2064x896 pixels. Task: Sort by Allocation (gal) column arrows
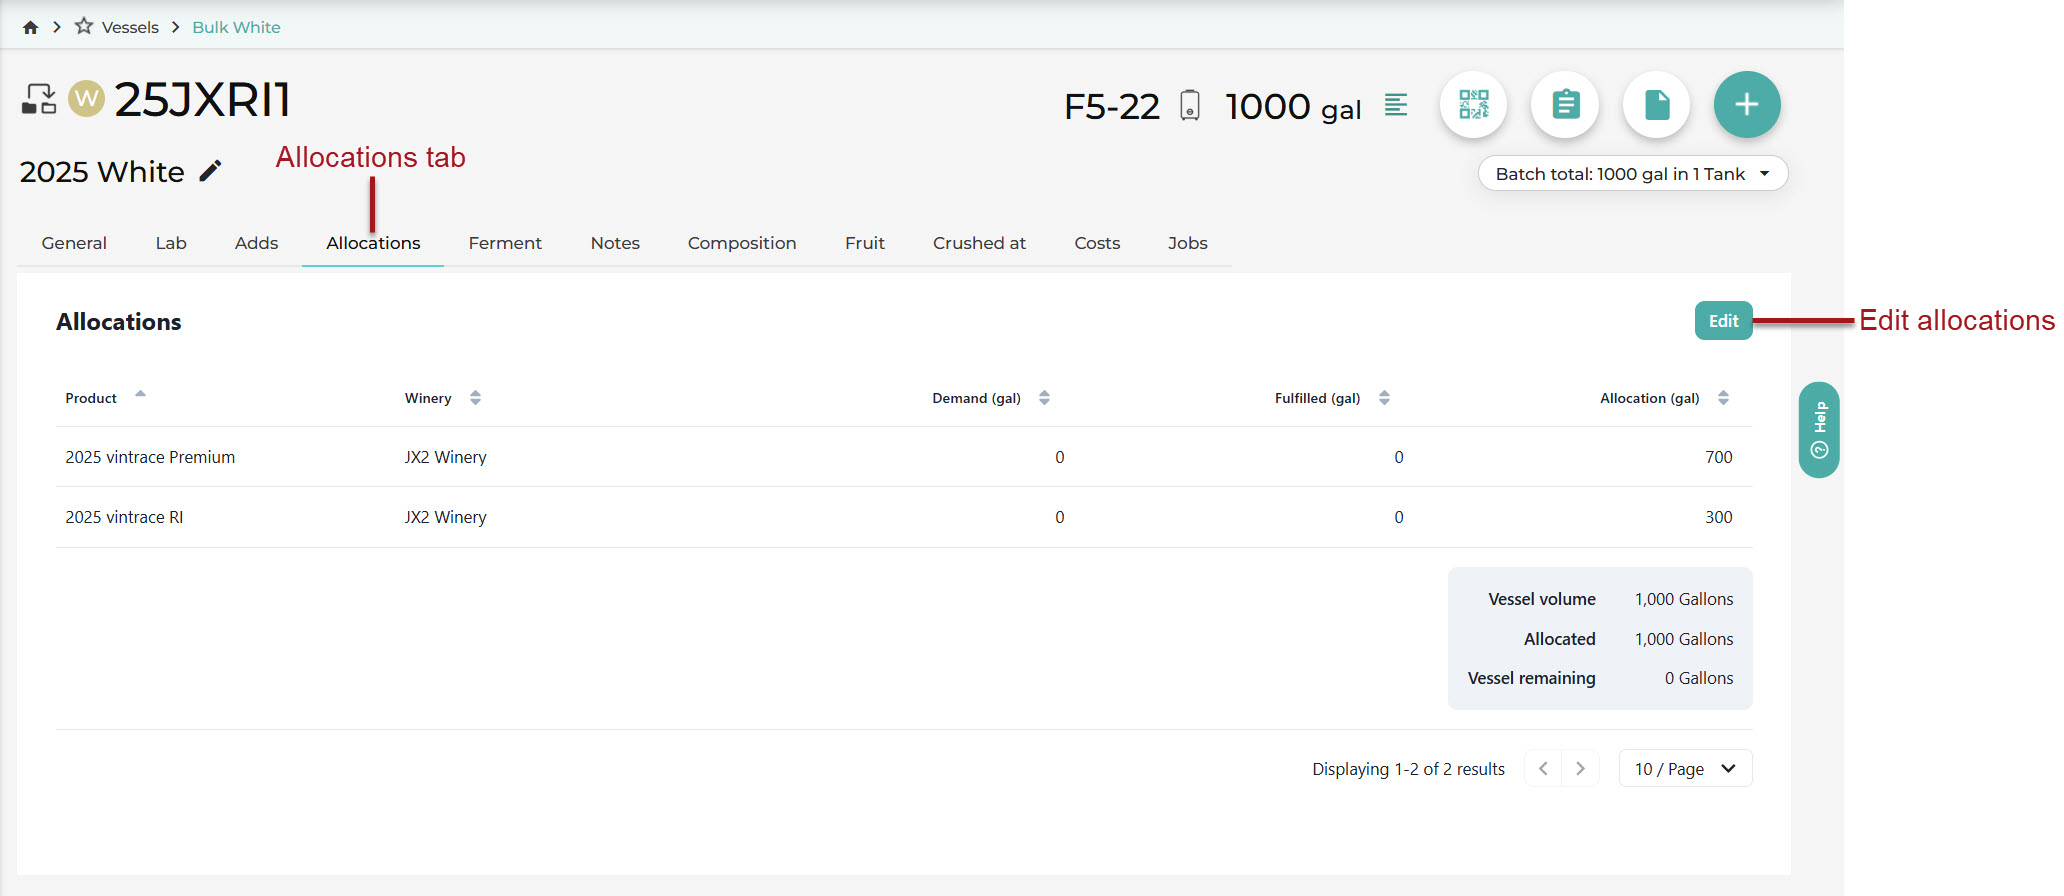click(x=1723, y=398)
